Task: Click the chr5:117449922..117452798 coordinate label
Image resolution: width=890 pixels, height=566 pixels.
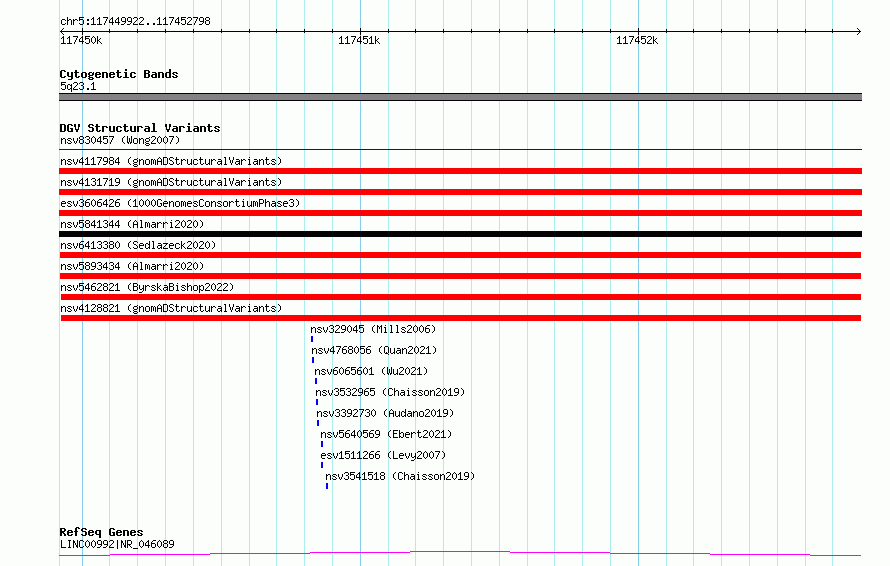Action: click(135, 21)
